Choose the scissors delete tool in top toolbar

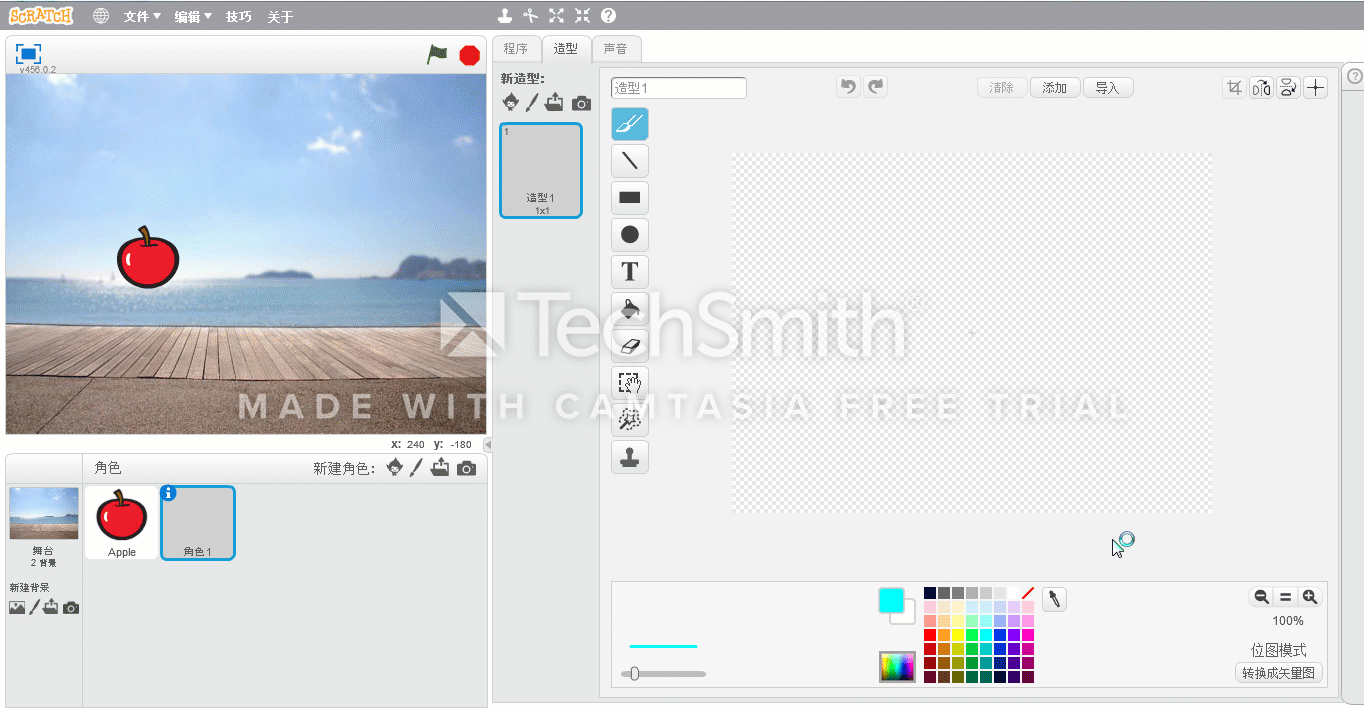point(531,16)
